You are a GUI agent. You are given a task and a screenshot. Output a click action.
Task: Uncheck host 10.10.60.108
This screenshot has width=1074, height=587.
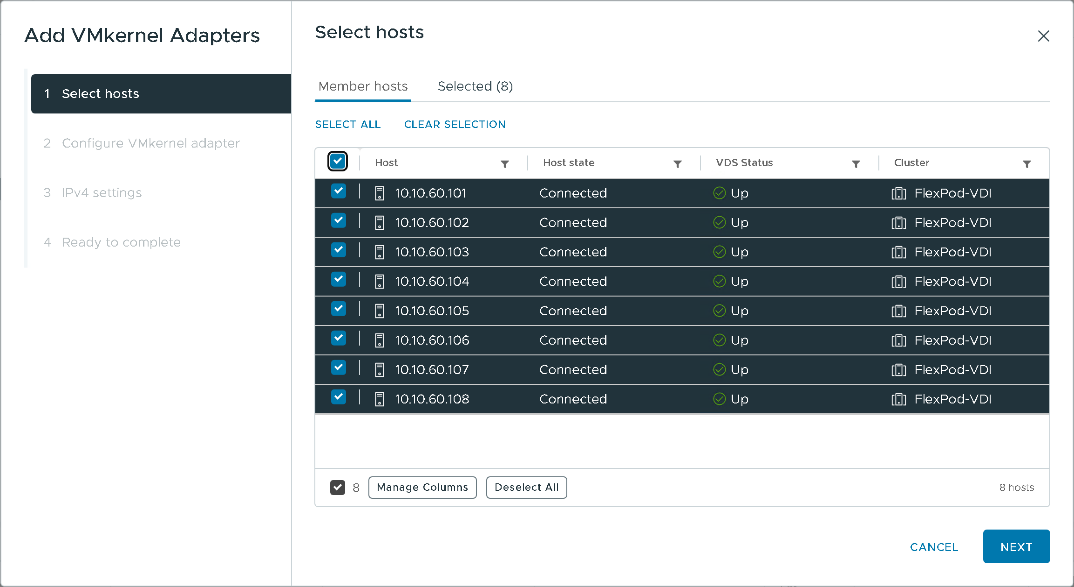point(338,397)
